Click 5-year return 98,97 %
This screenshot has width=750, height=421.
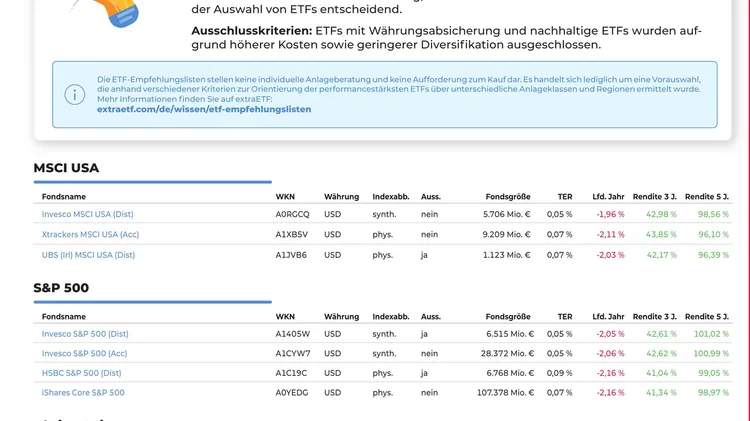coord(713,393)
